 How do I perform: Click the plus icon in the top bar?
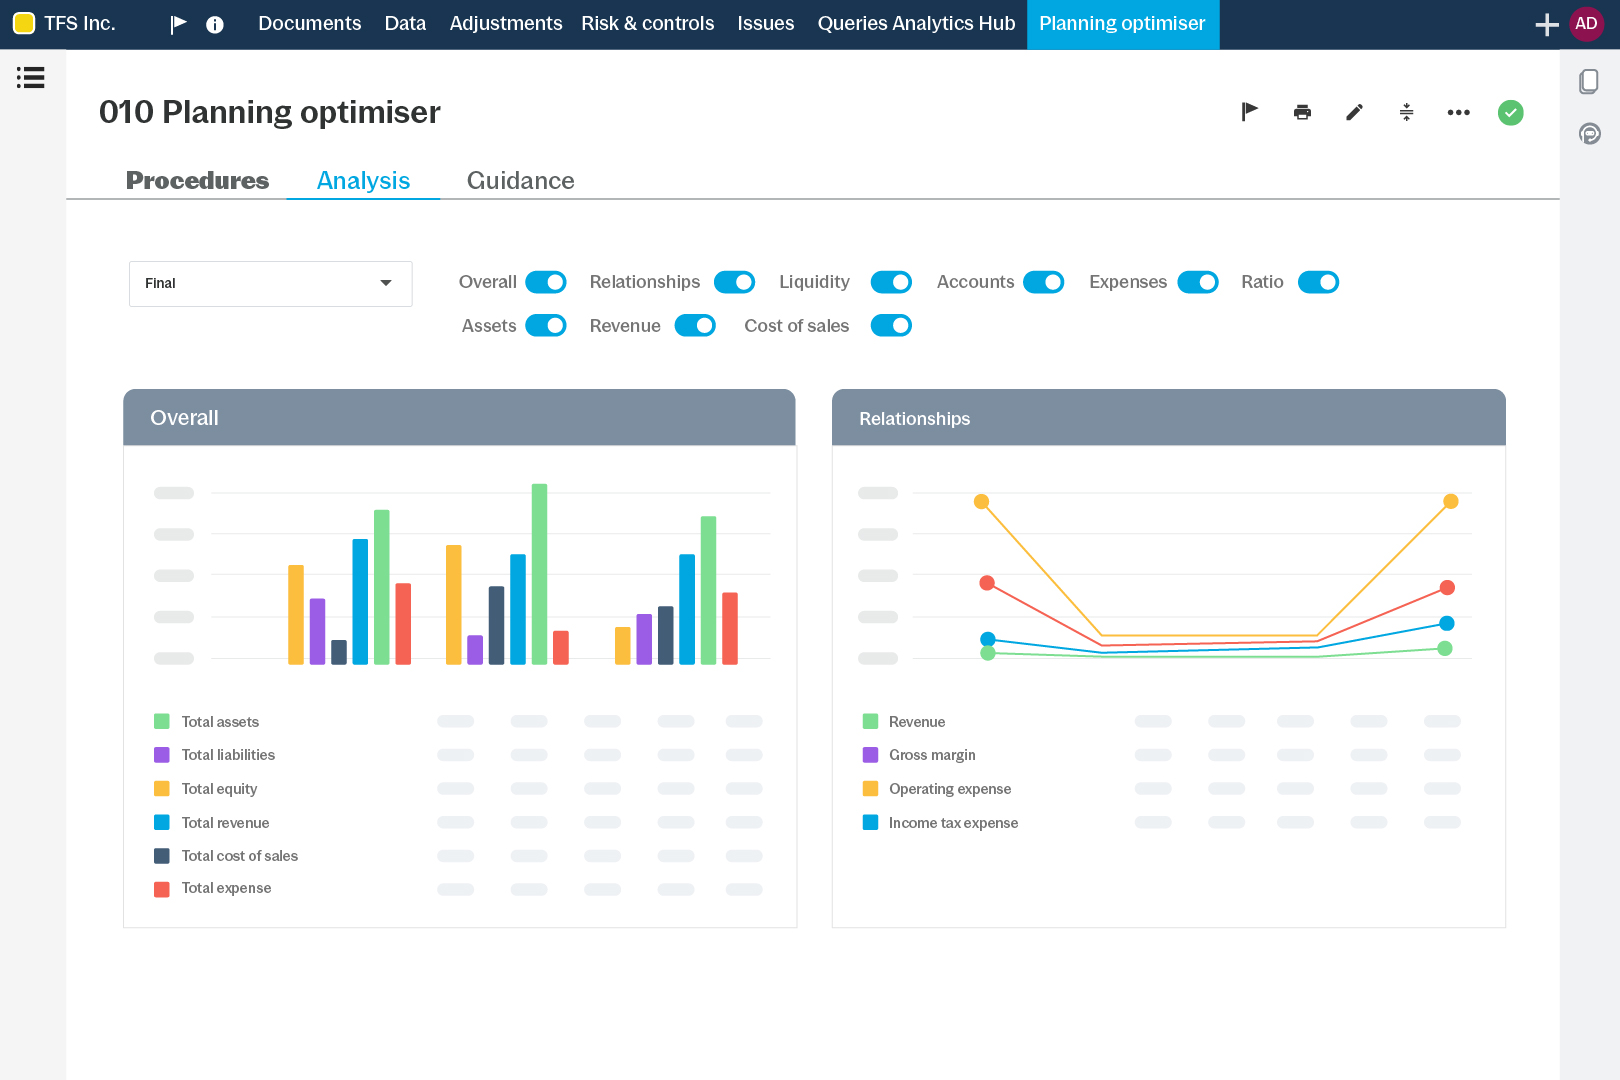click(x=1546, y=24)
